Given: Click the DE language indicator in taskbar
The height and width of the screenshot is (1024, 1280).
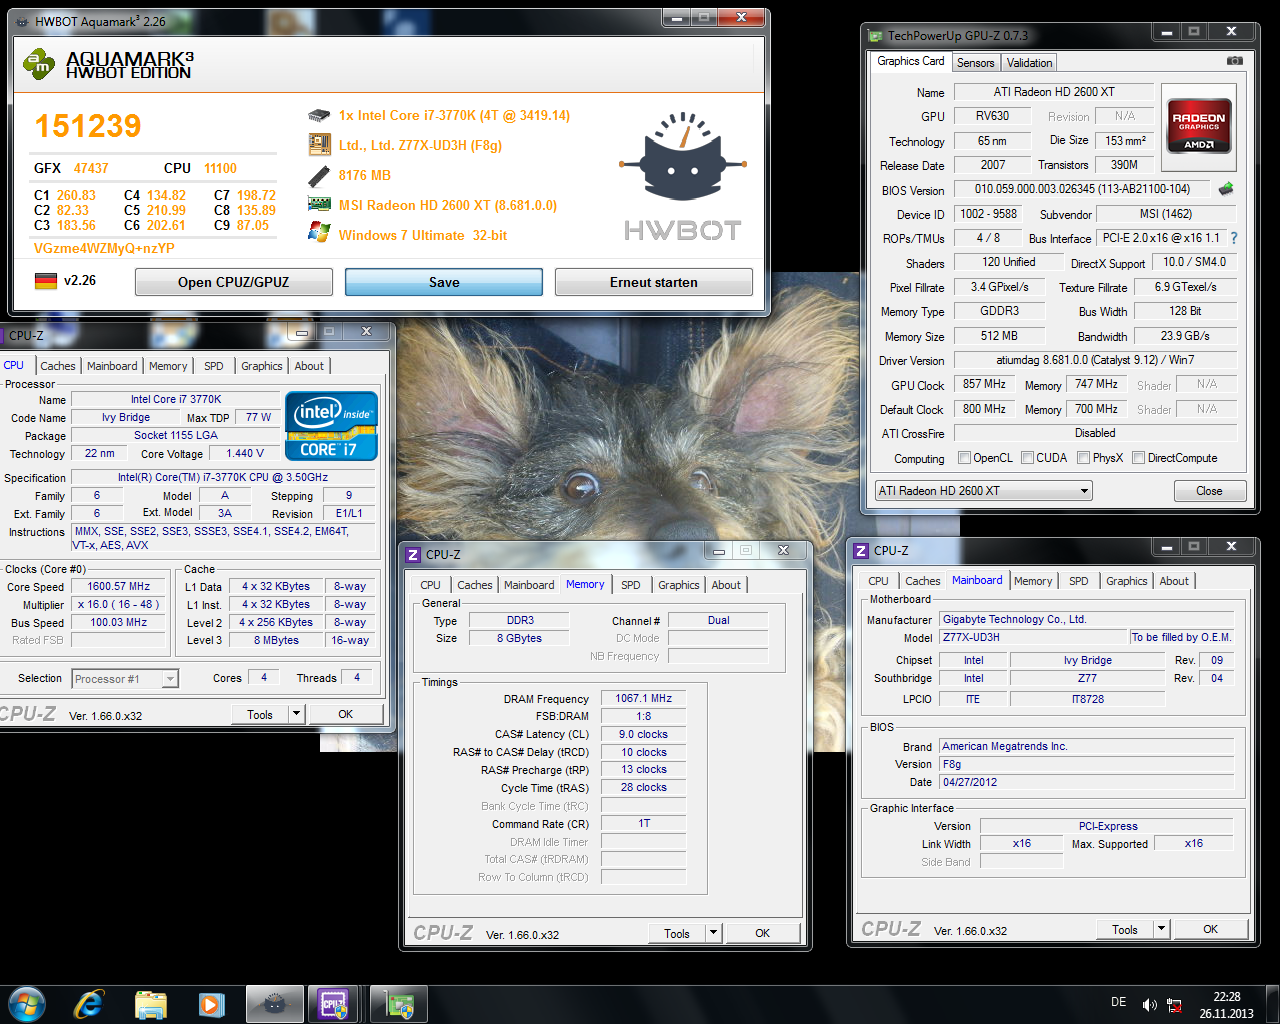Looking at the screenshot, I should (x=1118, y=1002).
